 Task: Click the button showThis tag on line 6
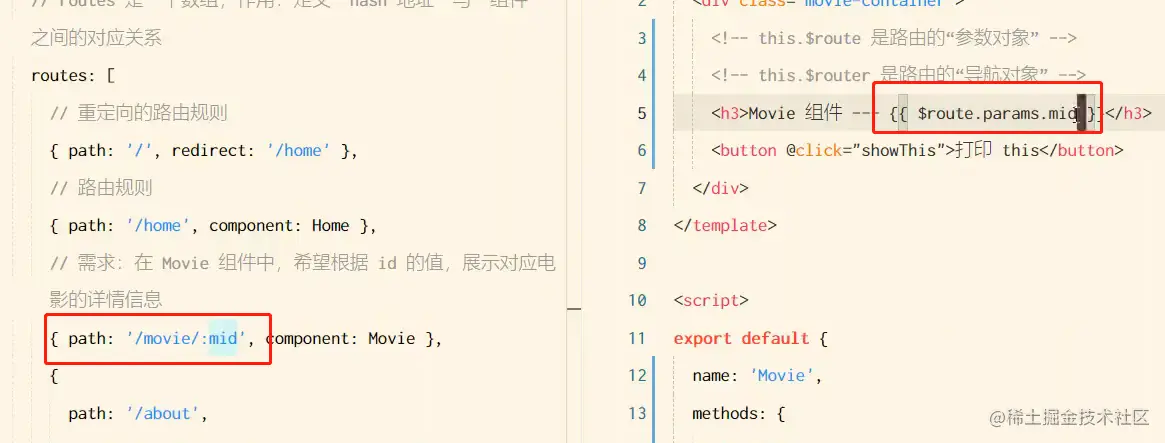tap(917, 150)
